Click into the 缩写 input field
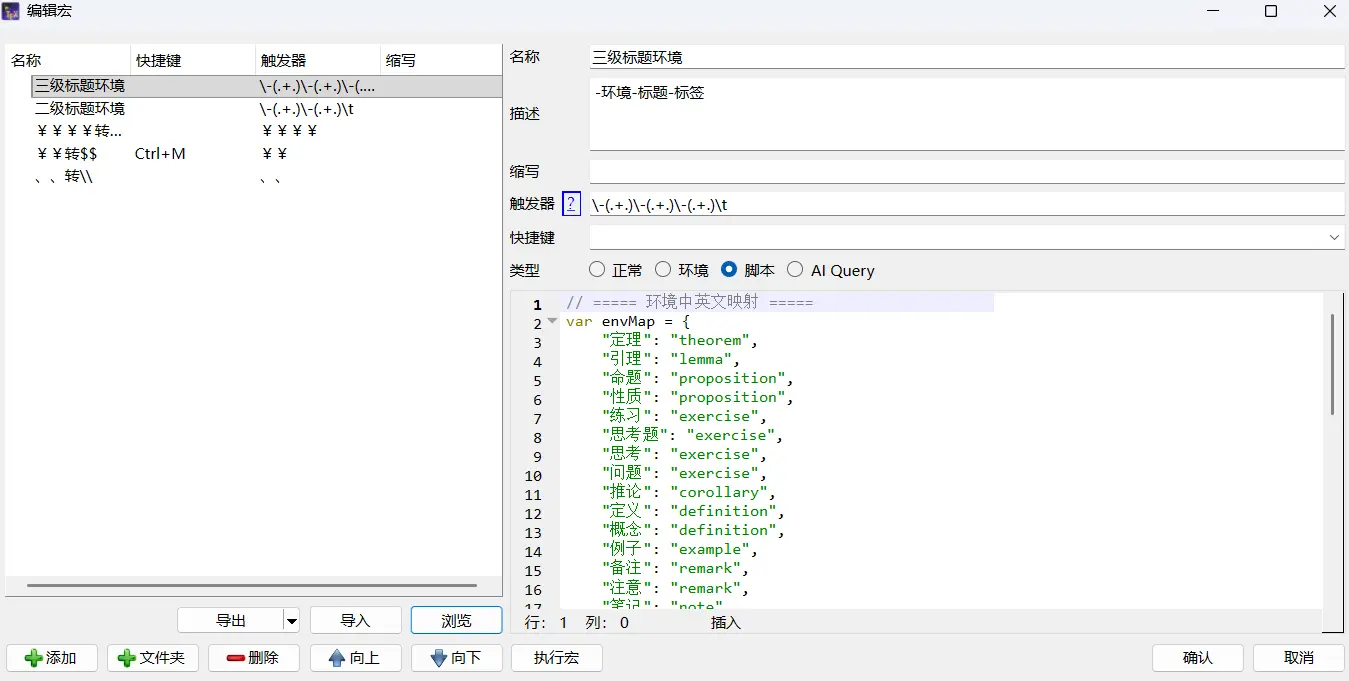 (x=966, y=172)
